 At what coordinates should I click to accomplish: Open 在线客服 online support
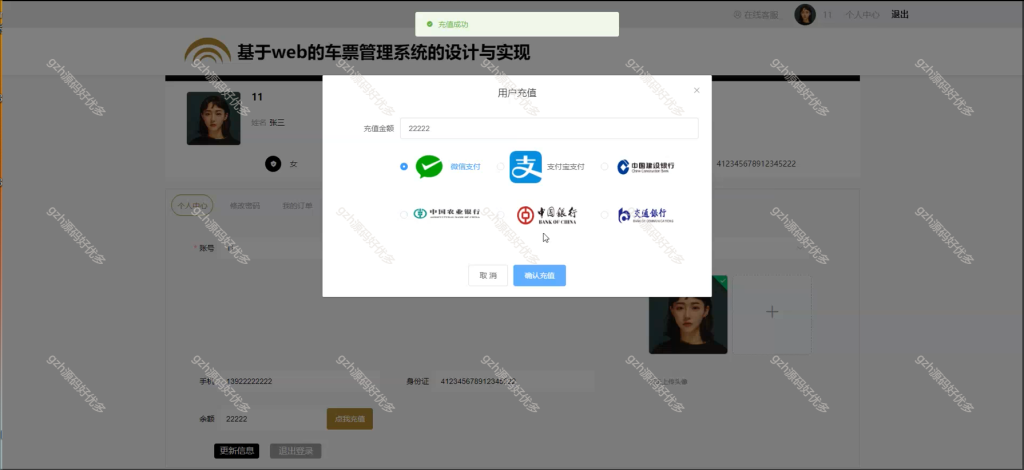pyautogui.click(x=756, y=15)
